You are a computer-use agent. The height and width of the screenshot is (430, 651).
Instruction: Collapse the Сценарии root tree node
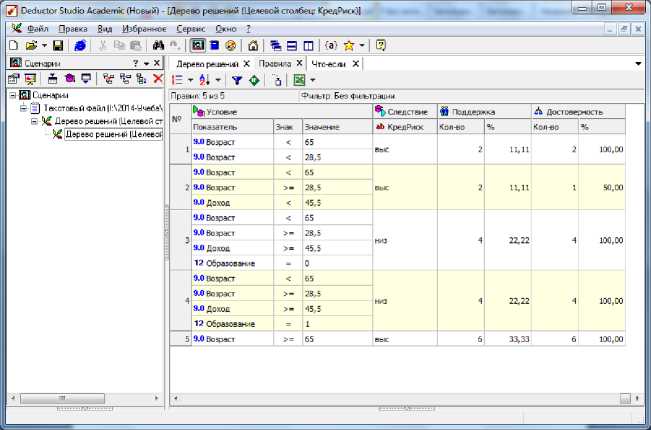(x=12, y=95)
